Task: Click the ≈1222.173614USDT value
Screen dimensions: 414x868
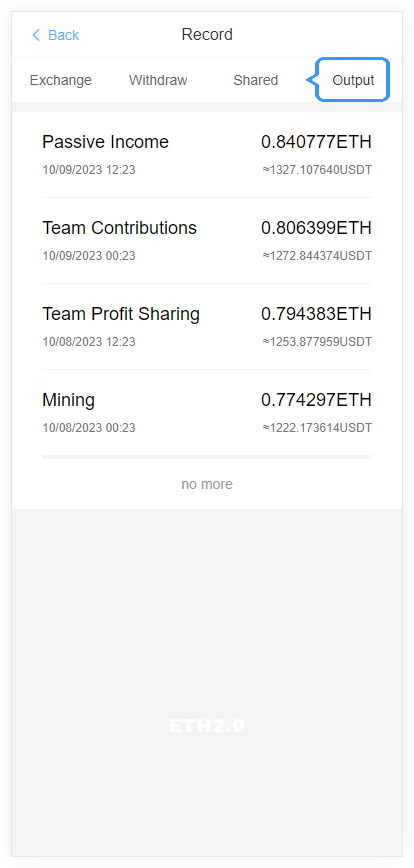Action: tap(317, 428)
